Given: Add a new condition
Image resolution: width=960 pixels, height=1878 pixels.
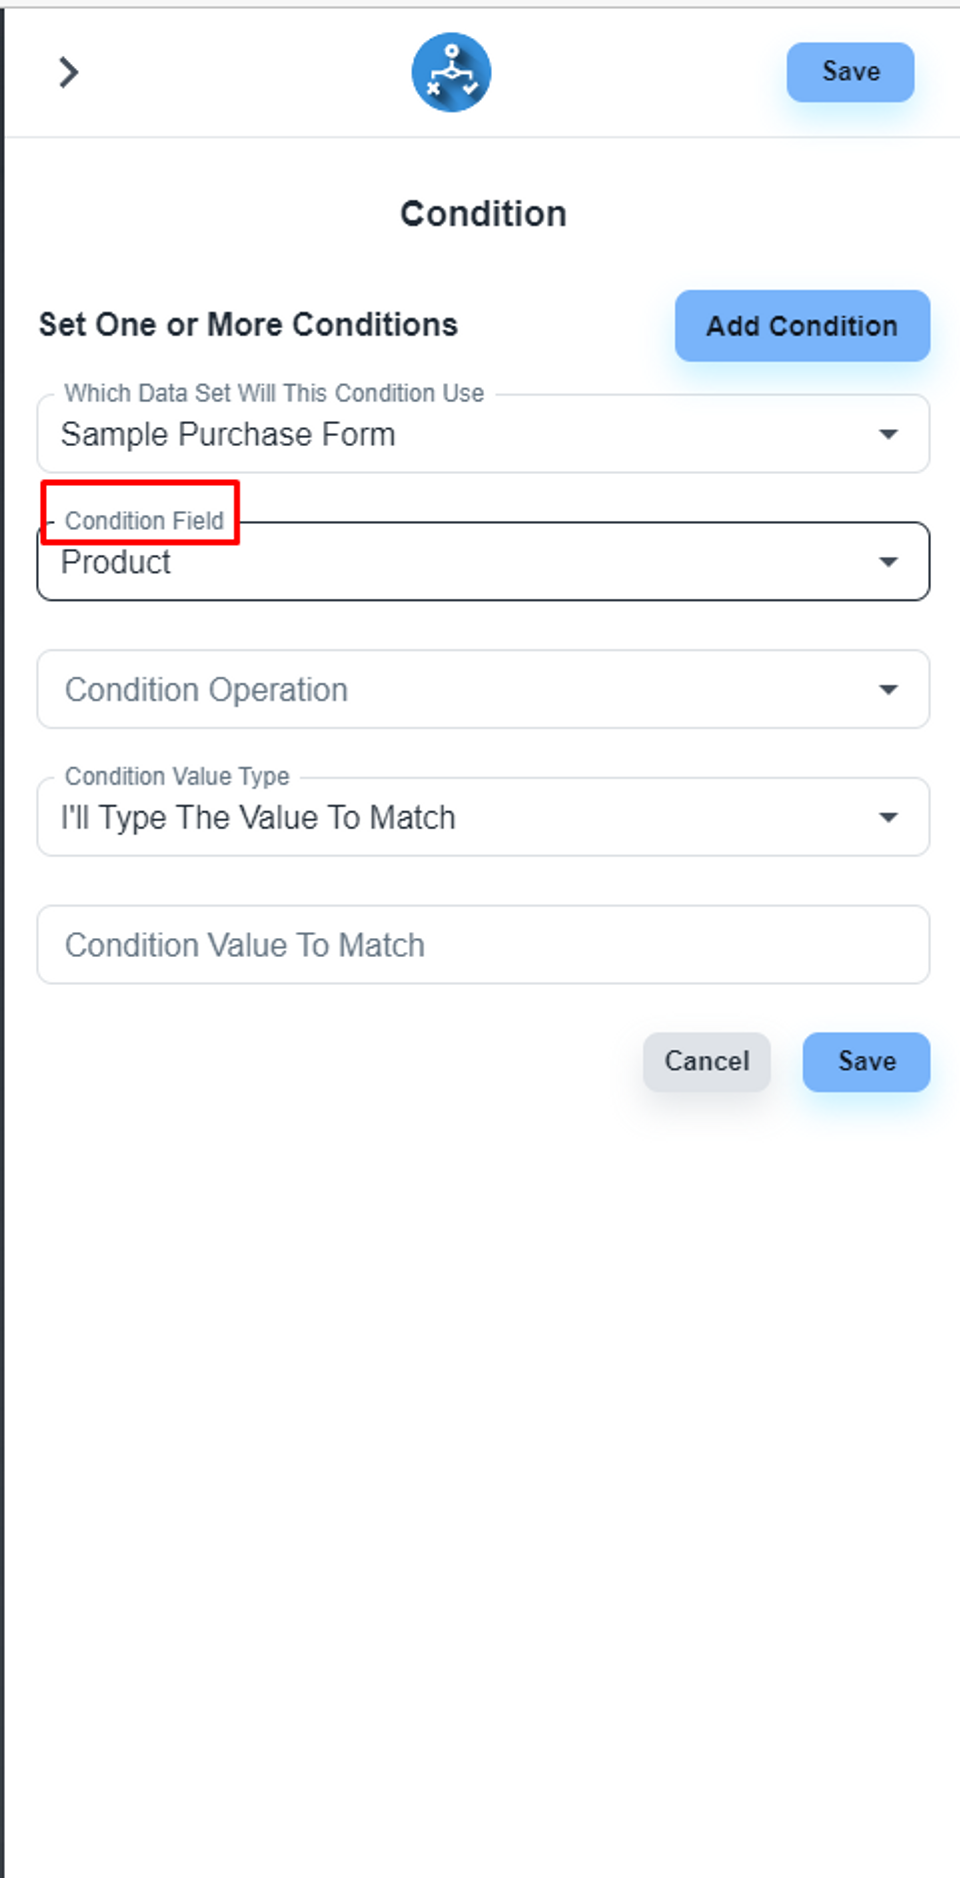Looking at the screenshot, I should pyautogui.click(x=802, y=326).
